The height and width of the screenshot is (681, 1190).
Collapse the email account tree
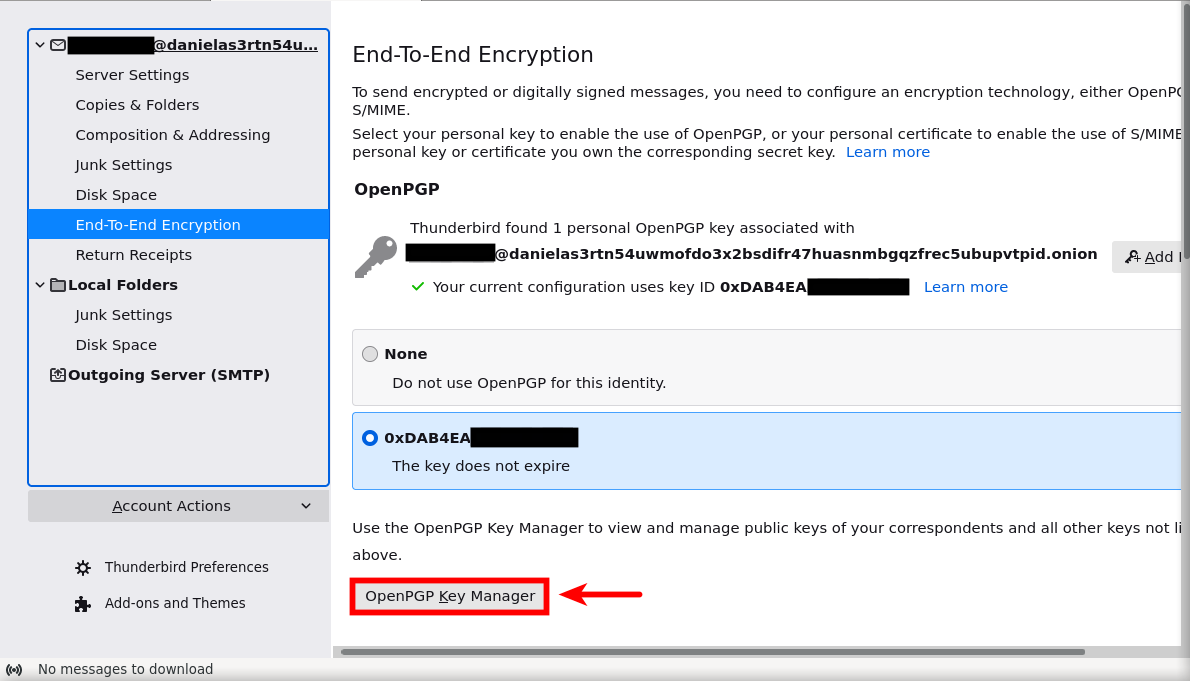40,45
